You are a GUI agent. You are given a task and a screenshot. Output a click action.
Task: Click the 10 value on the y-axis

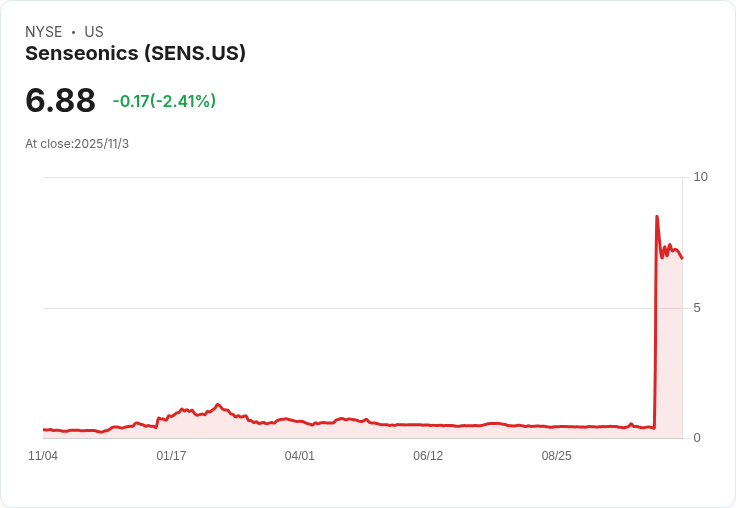click(700, 177)
